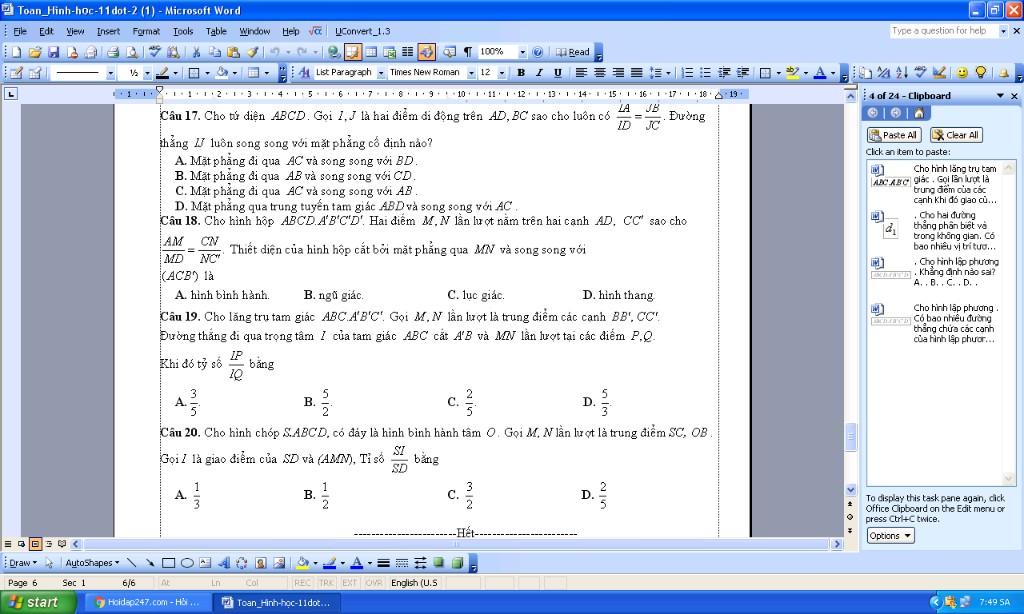Open the Zoom 100% dropdown
The image size is (1024, 614).
tap(522, 52)
